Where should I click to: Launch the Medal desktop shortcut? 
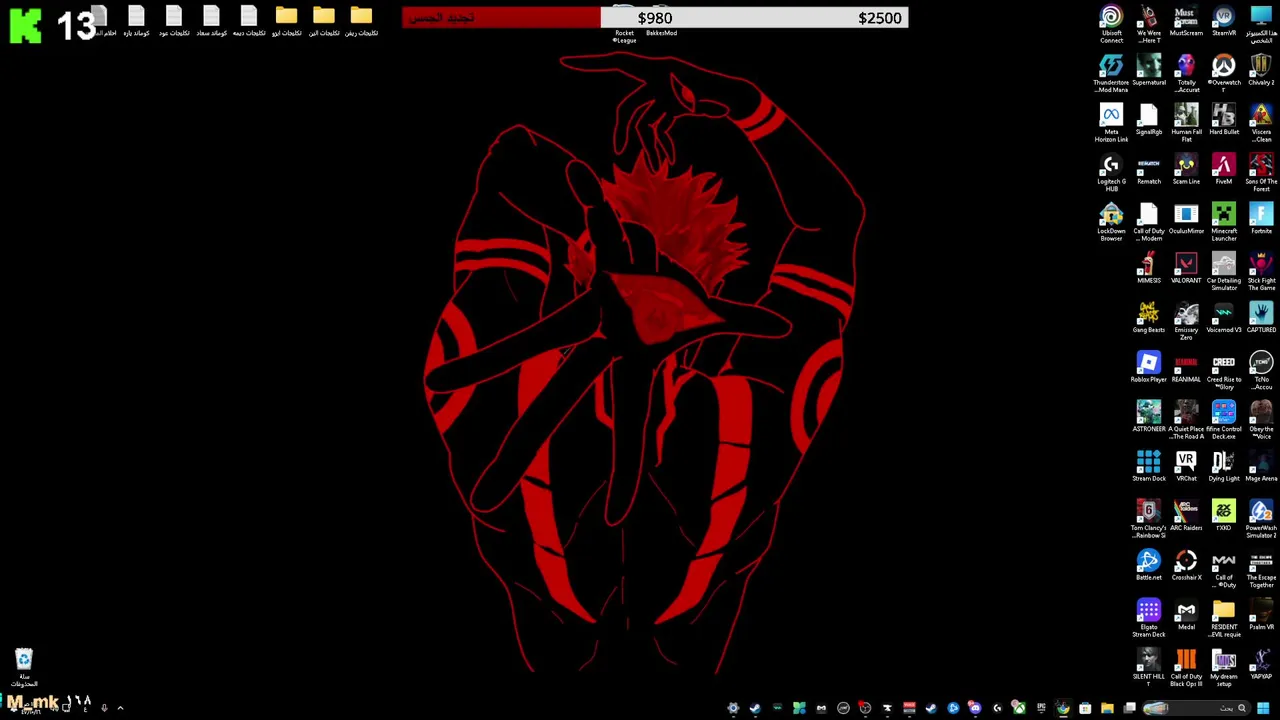point(1186,616)
